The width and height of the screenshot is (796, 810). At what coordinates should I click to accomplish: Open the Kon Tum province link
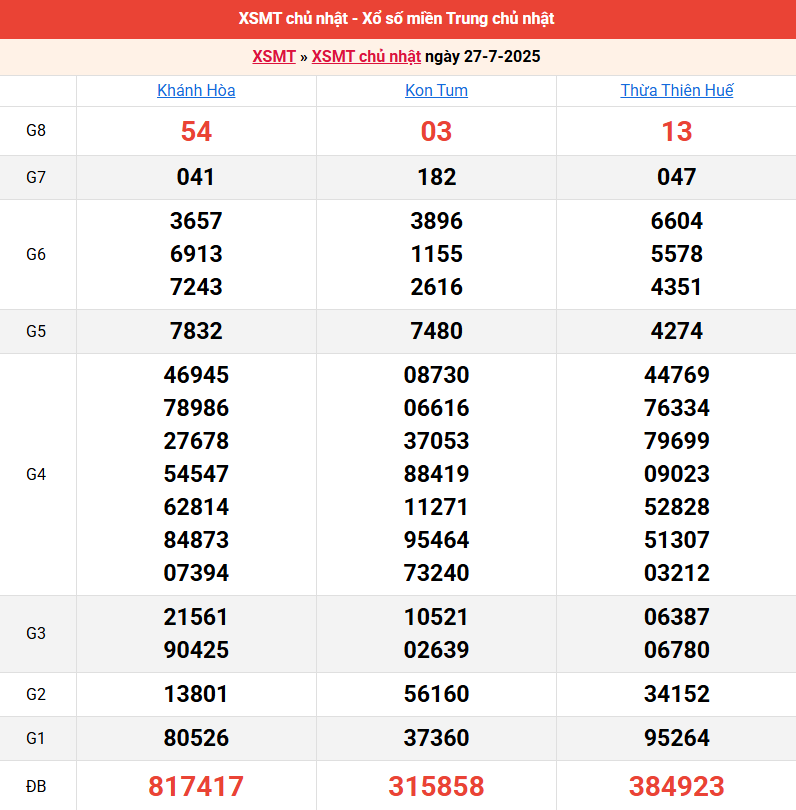coord(436,90)
